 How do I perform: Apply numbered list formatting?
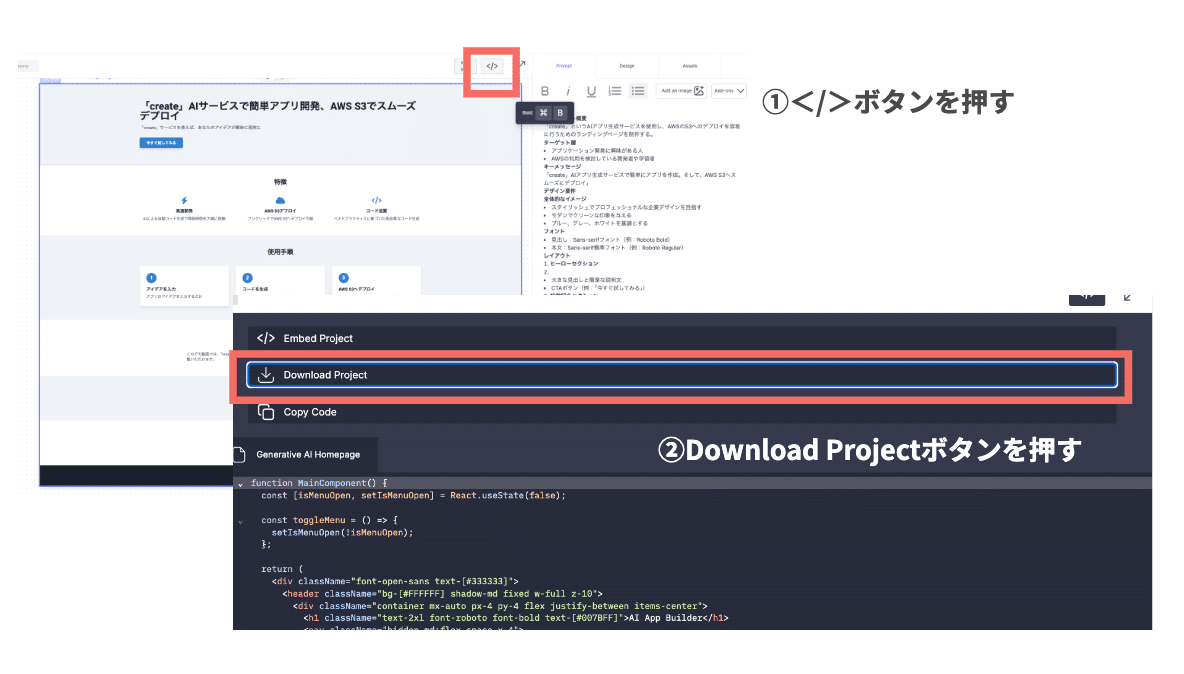615,91
